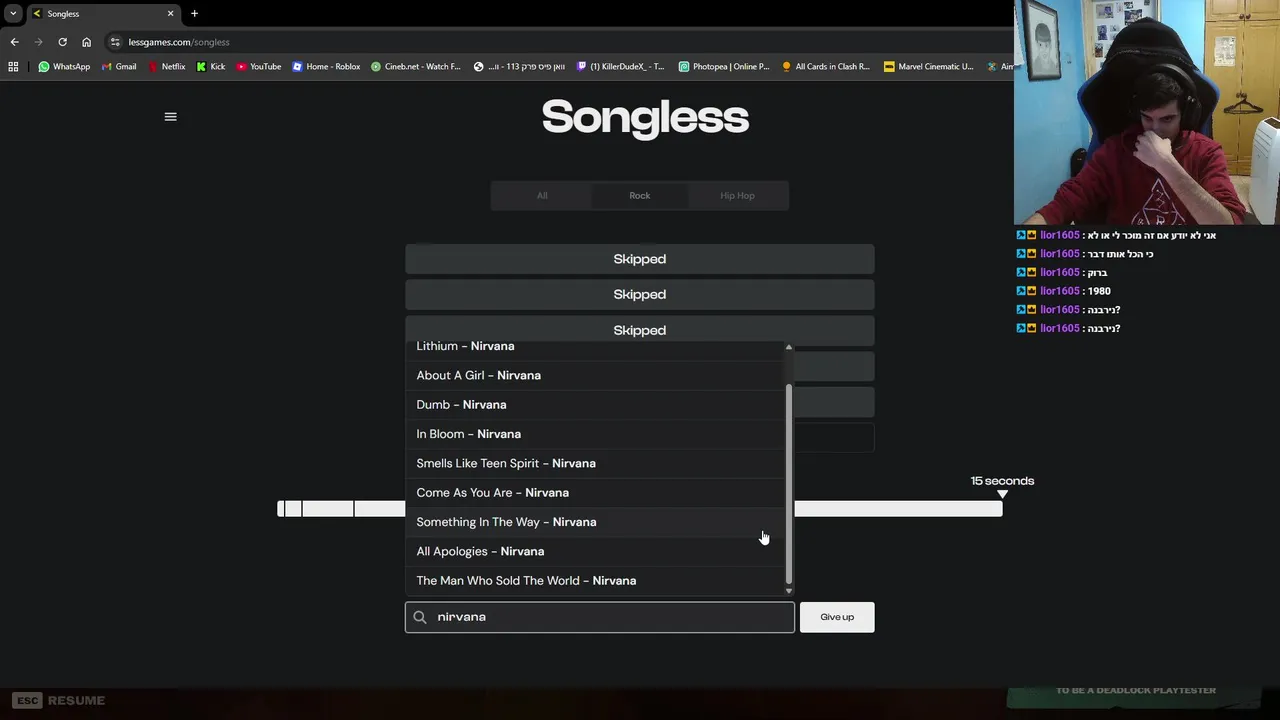Open the tab search dropdown arrow
Image resolution: width=1280 pixels, height=720 pixels.
click(13, 13)
